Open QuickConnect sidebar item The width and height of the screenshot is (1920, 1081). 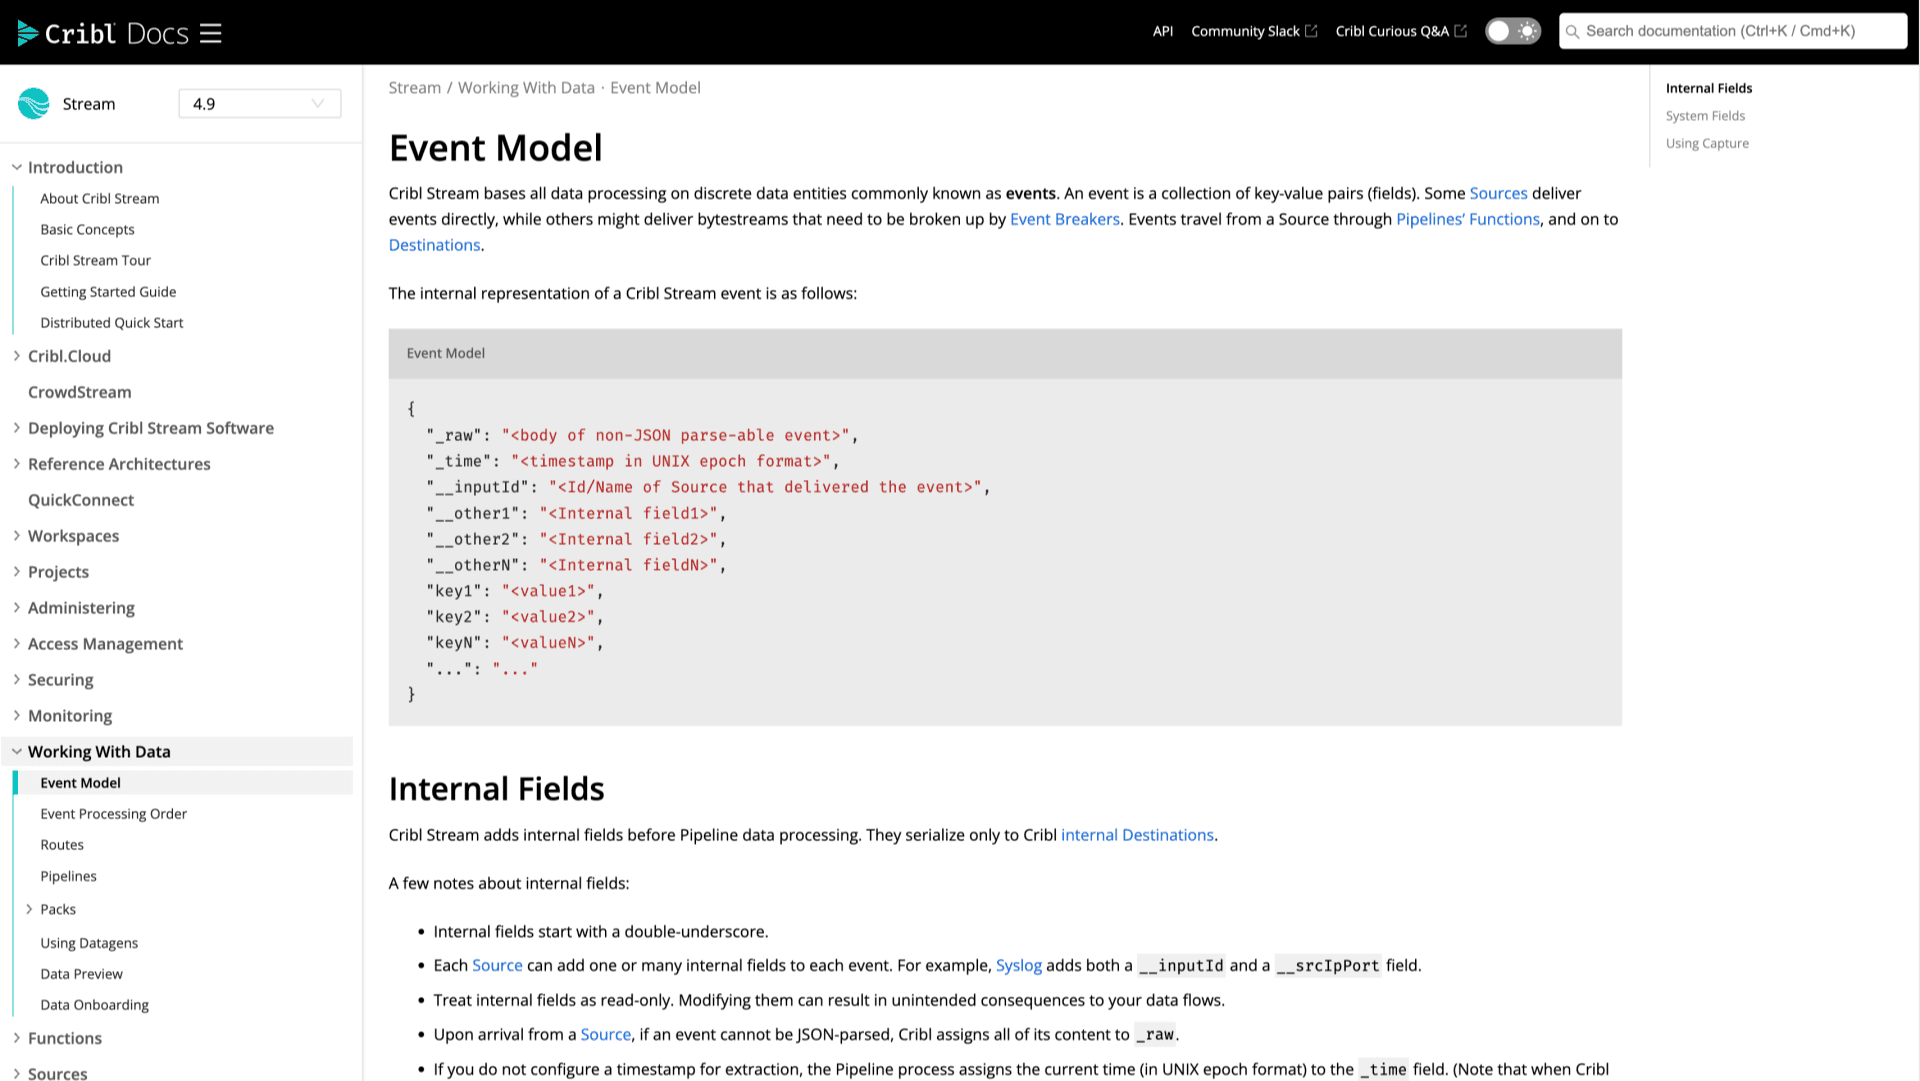click(81, 500)
